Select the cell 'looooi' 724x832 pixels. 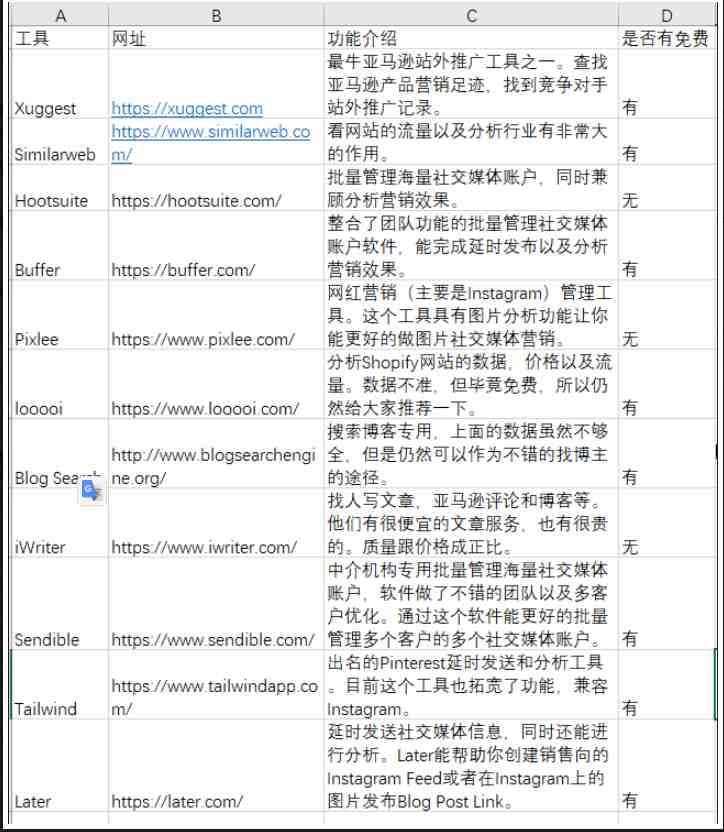pos(59,384)
